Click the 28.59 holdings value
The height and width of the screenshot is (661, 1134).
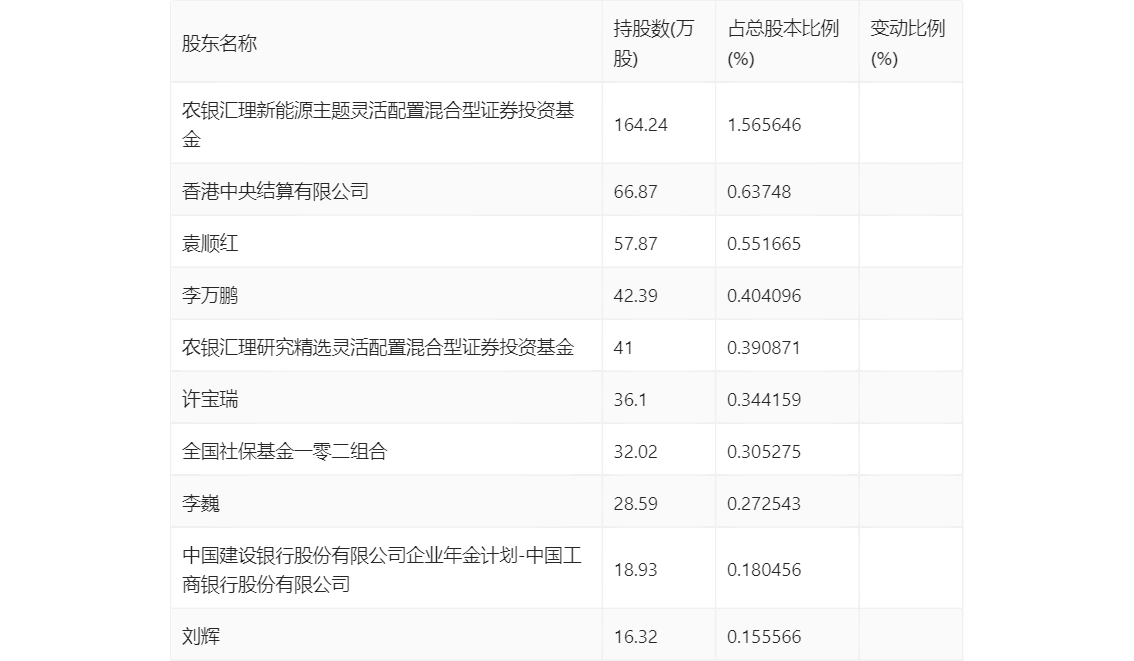636,504
